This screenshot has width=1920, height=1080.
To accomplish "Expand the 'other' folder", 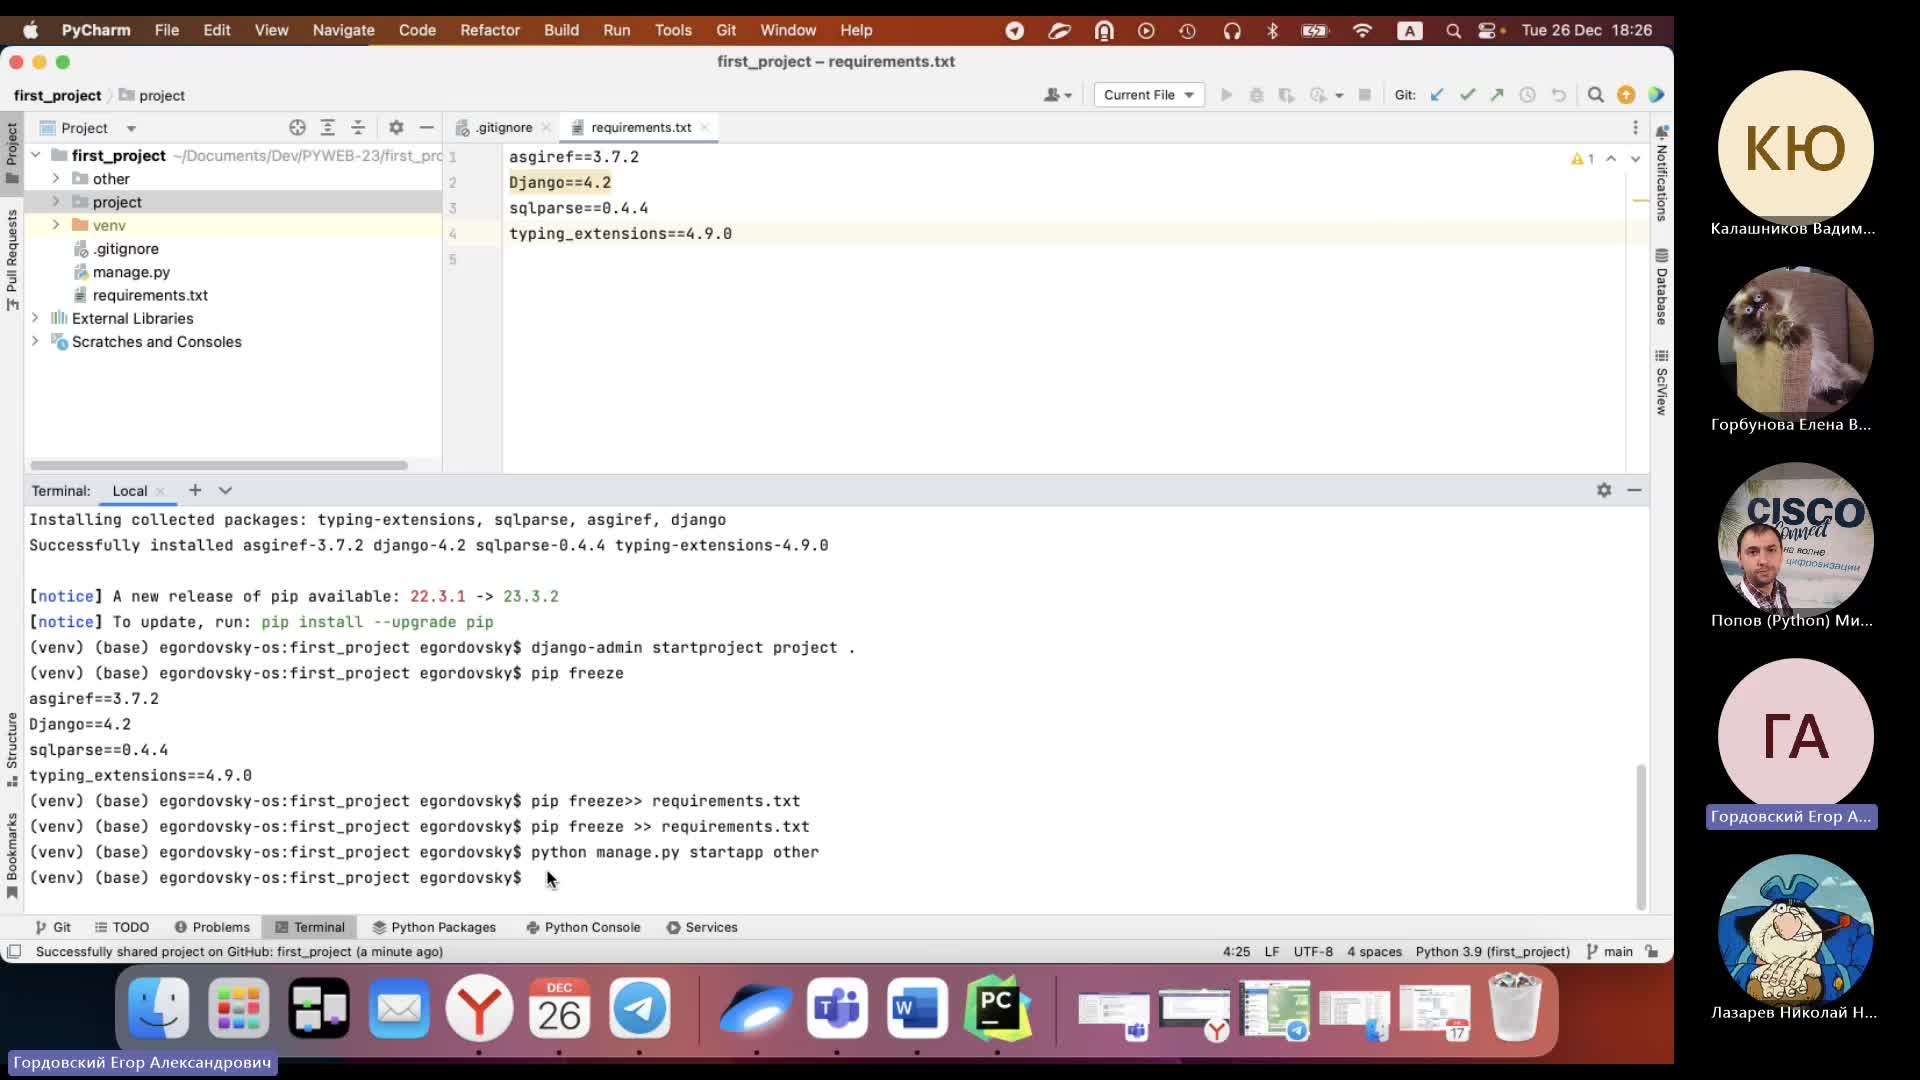I will pos(56,178).
